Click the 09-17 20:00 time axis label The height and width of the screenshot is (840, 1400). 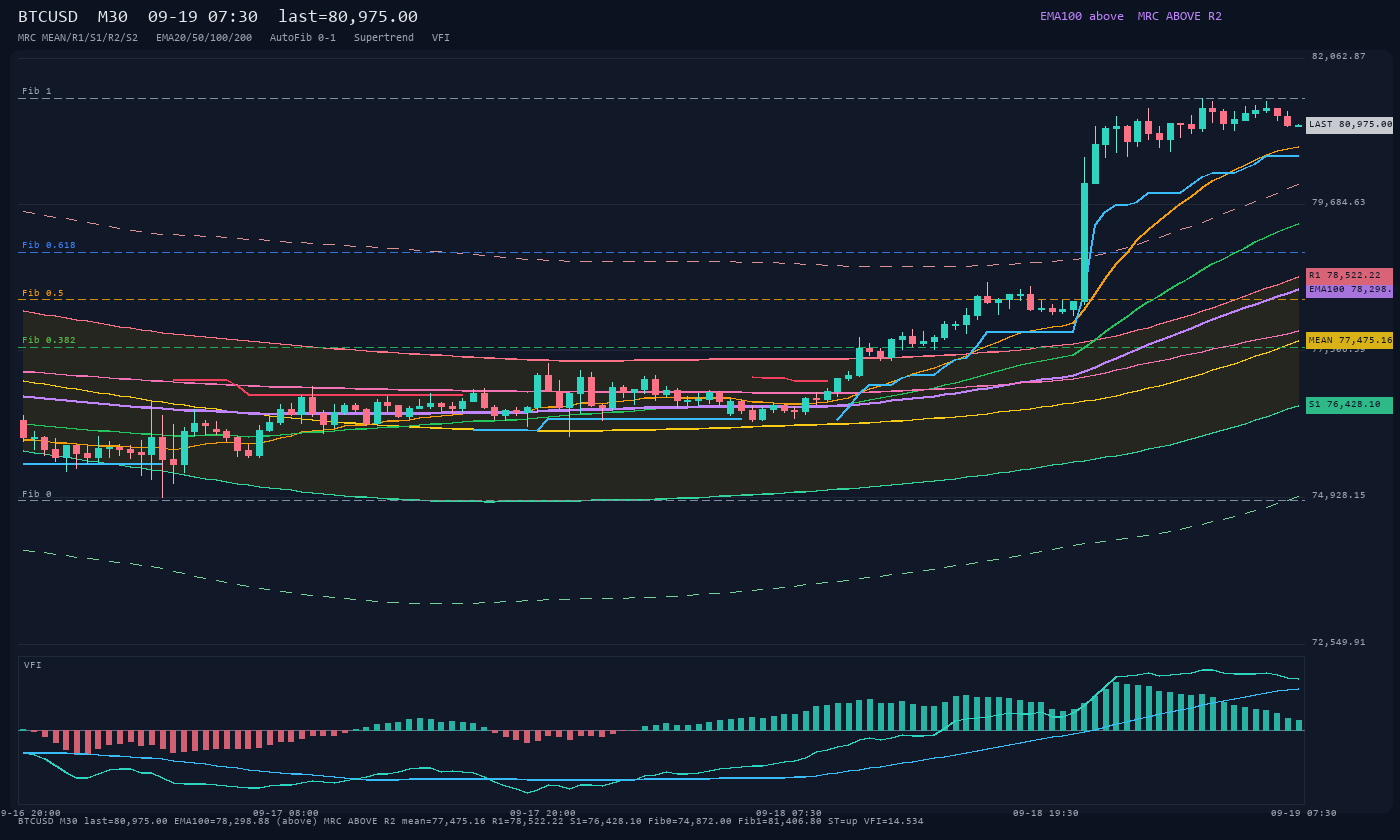(543, 813)
